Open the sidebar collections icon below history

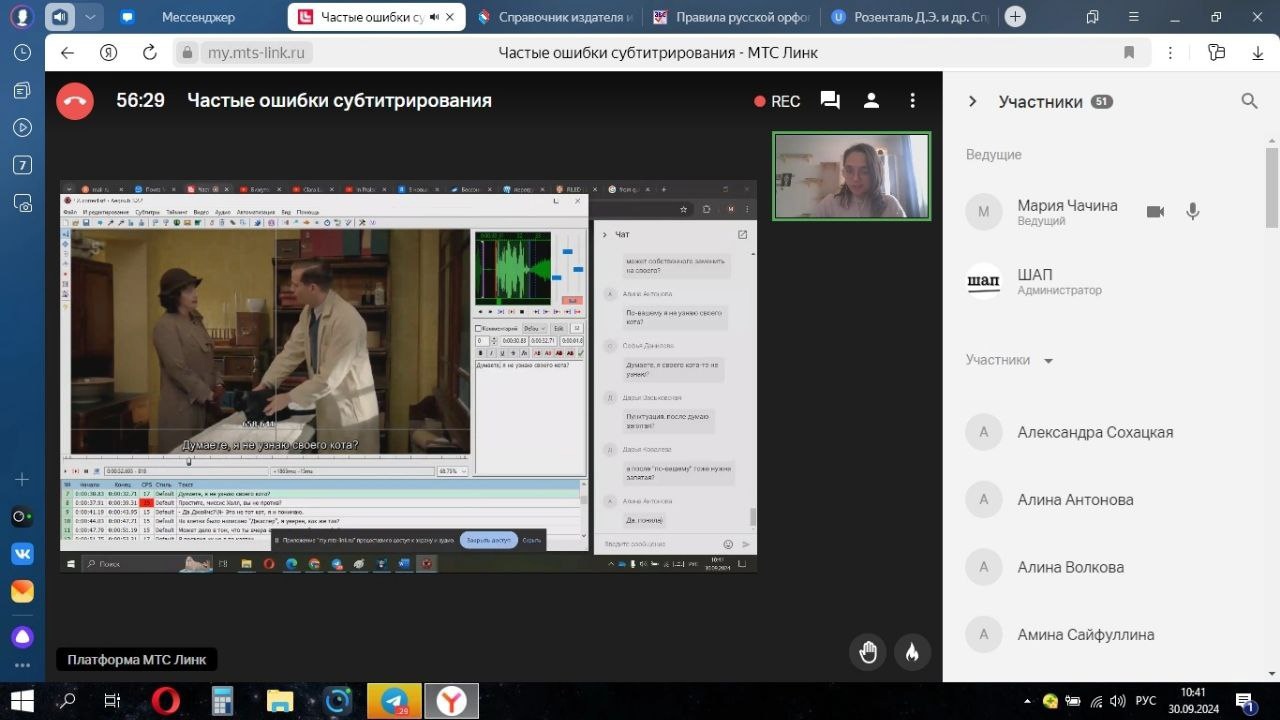point(22,90)
